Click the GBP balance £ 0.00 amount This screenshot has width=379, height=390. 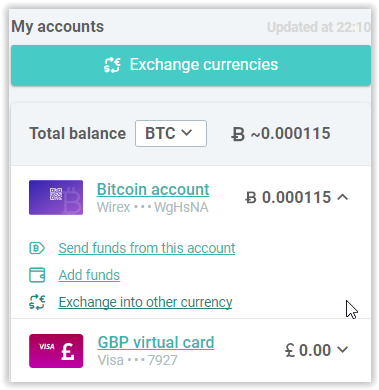[308, 350]
